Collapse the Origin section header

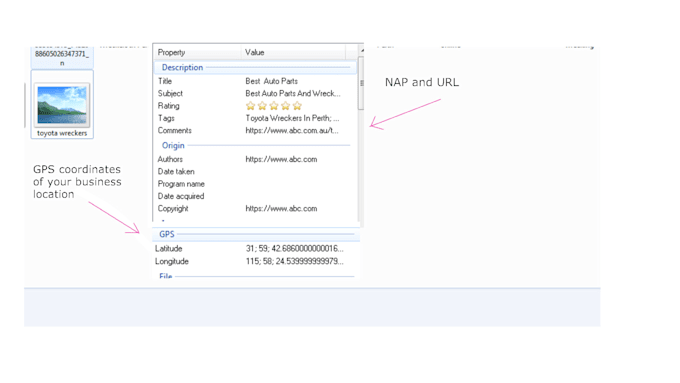(x=255, y=145)
